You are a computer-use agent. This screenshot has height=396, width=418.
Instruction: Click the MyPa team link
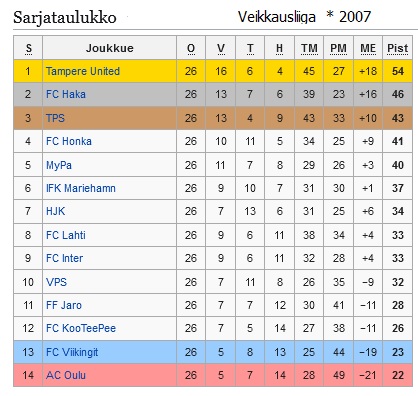coord(59,165)
